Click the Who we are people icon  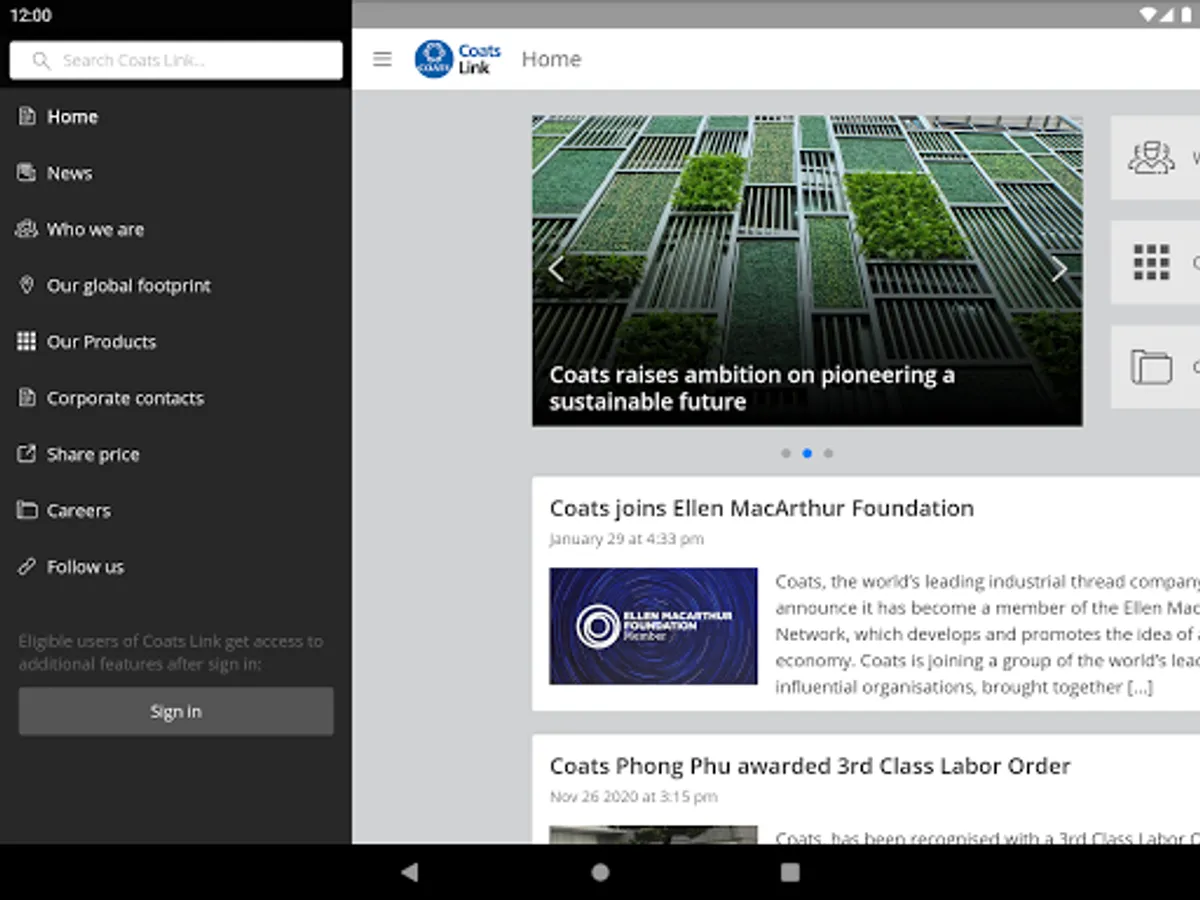click(27, 229)
